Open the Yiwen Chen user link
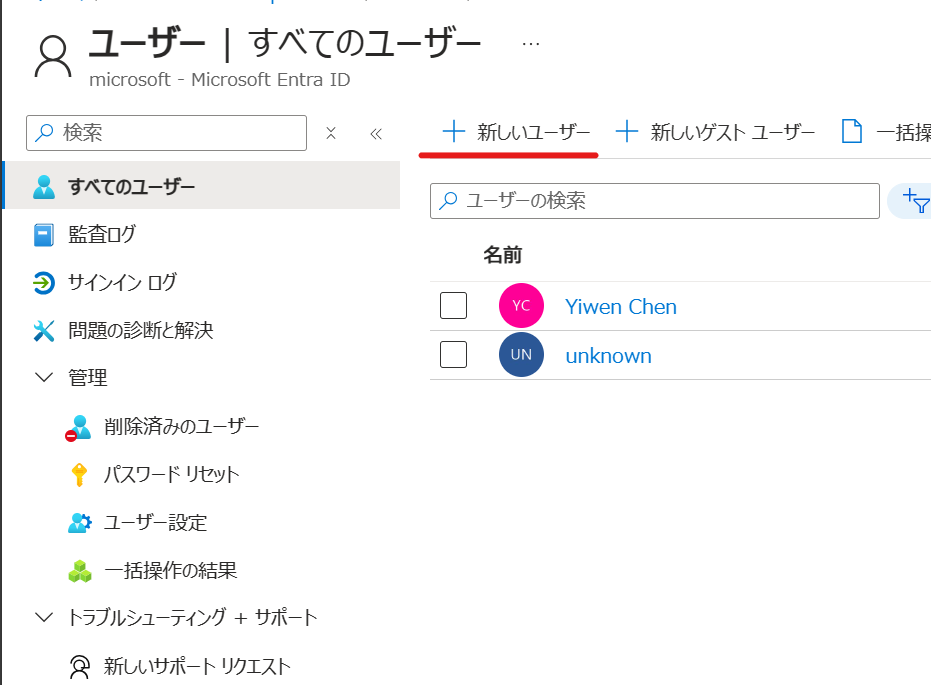Screen dimensions: 931x685 point(621,306)
